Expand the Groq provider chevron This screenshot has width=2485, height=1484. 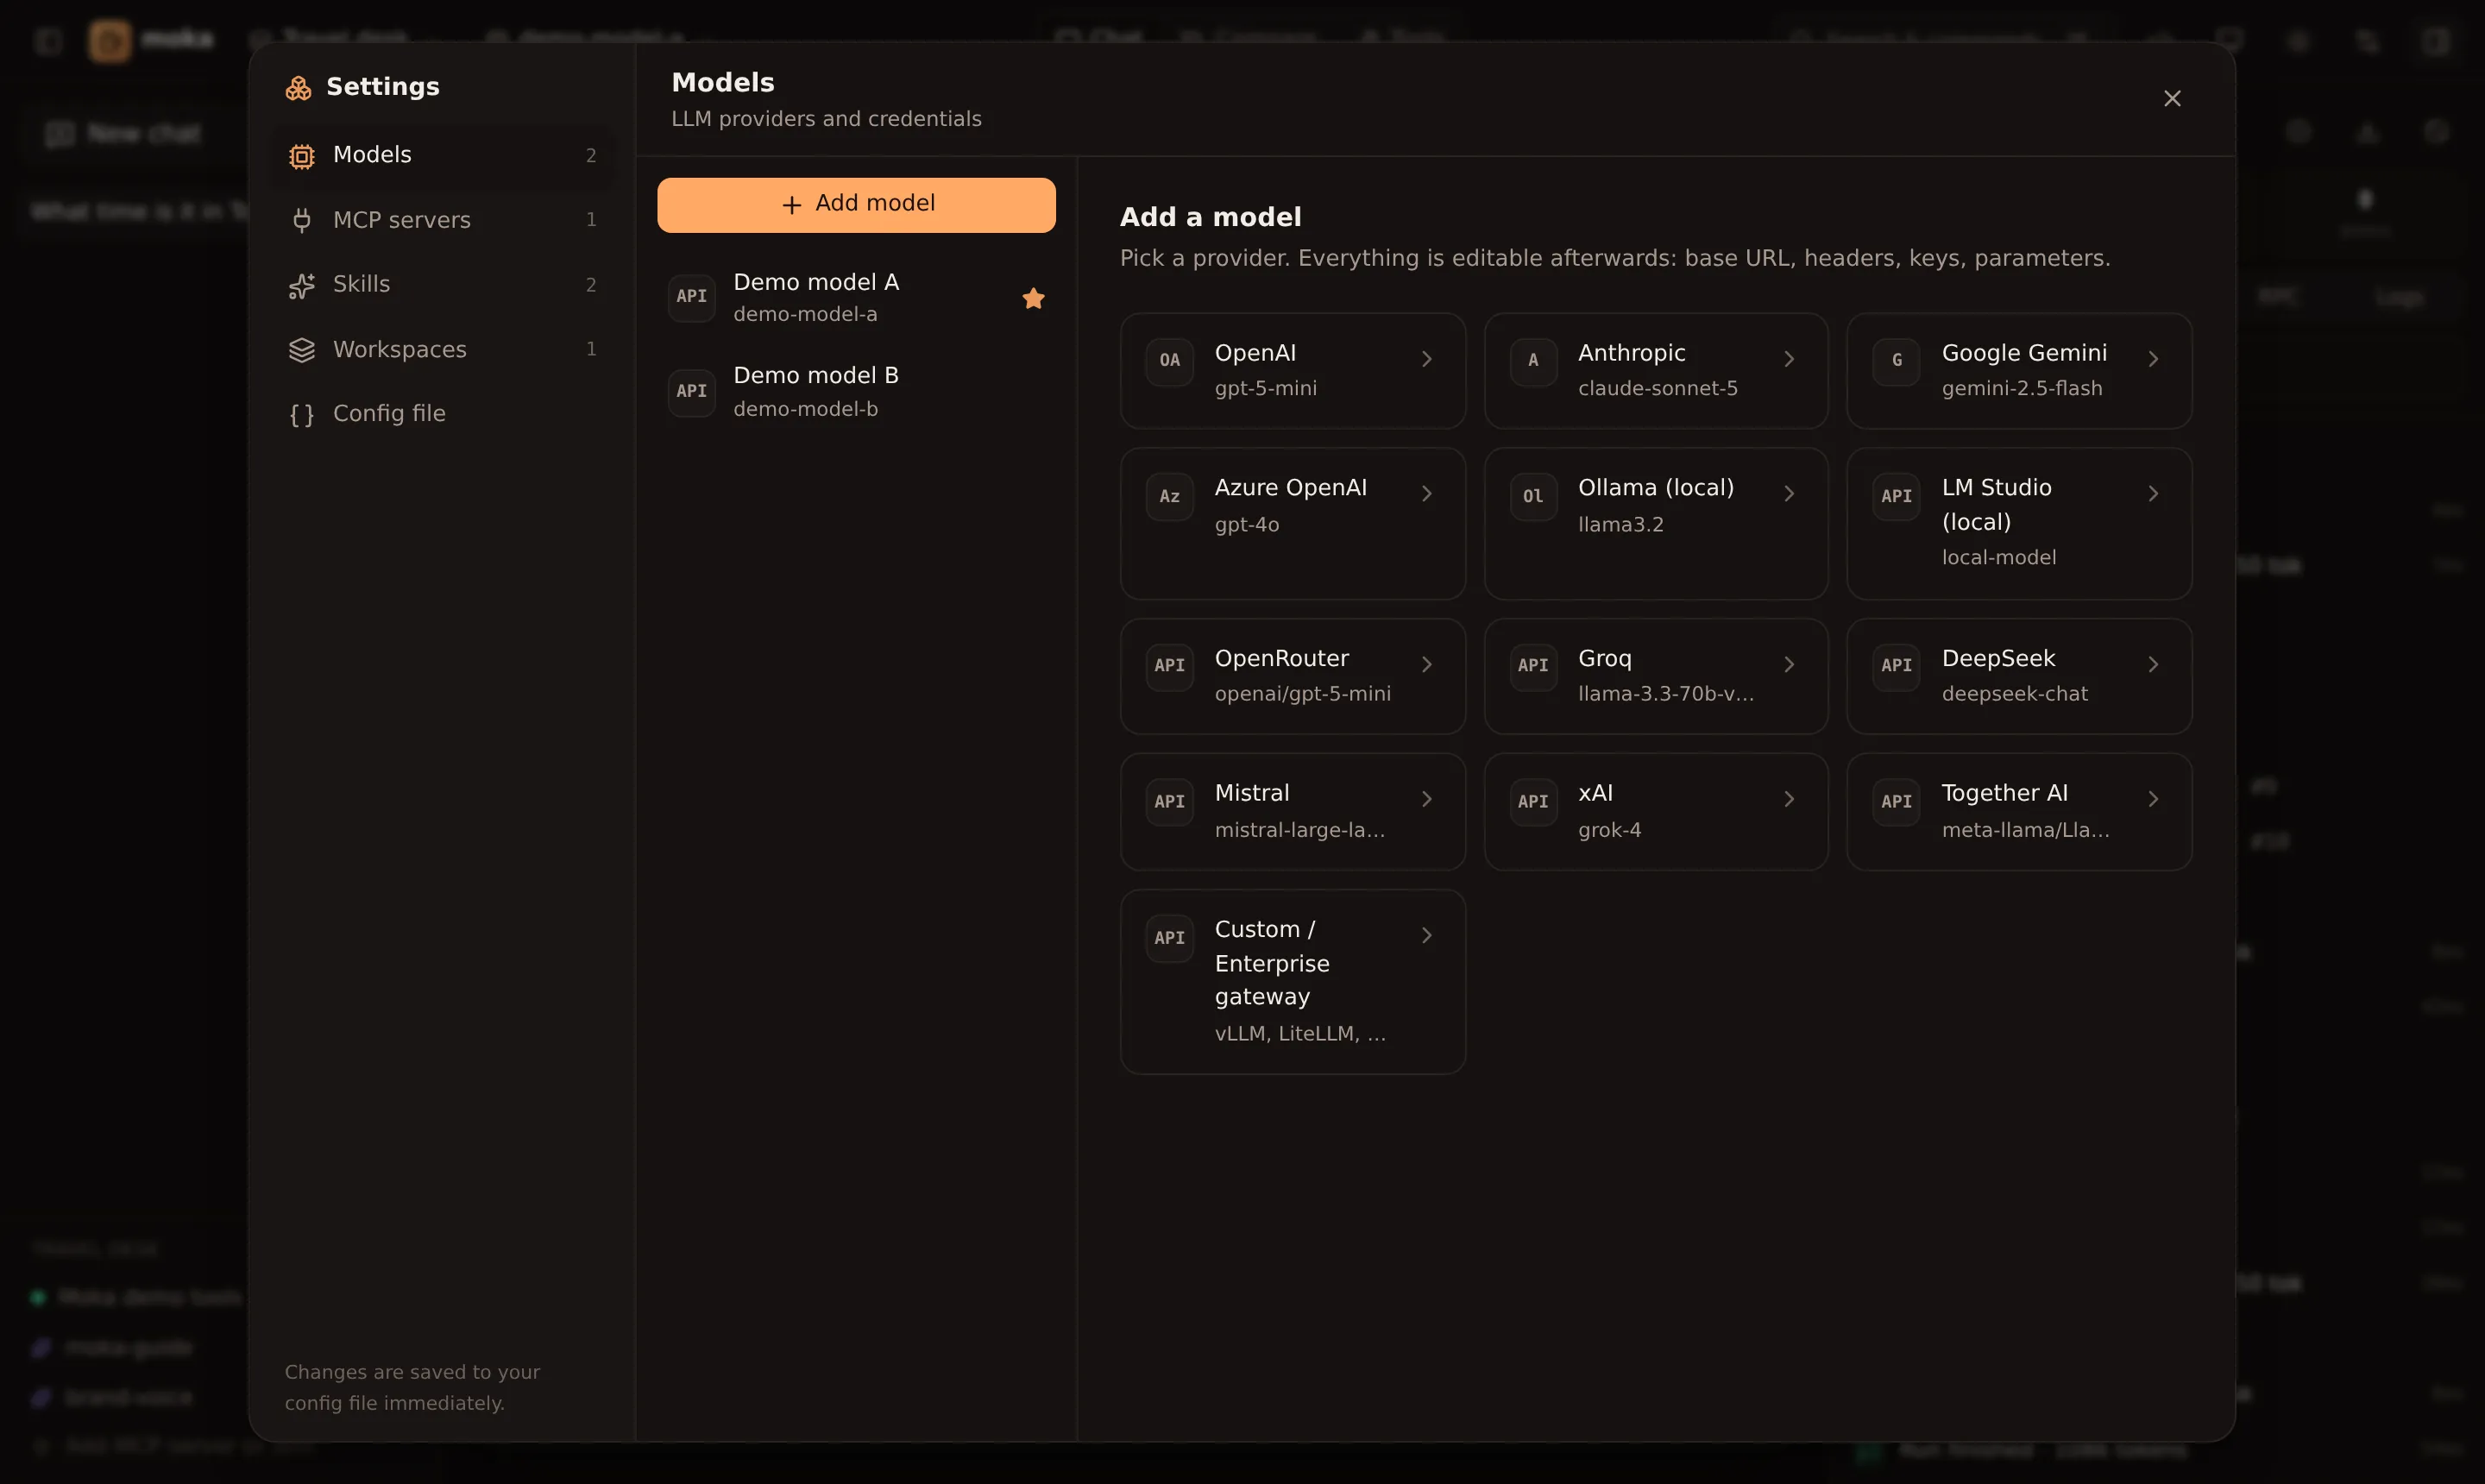coord(1789,665)
